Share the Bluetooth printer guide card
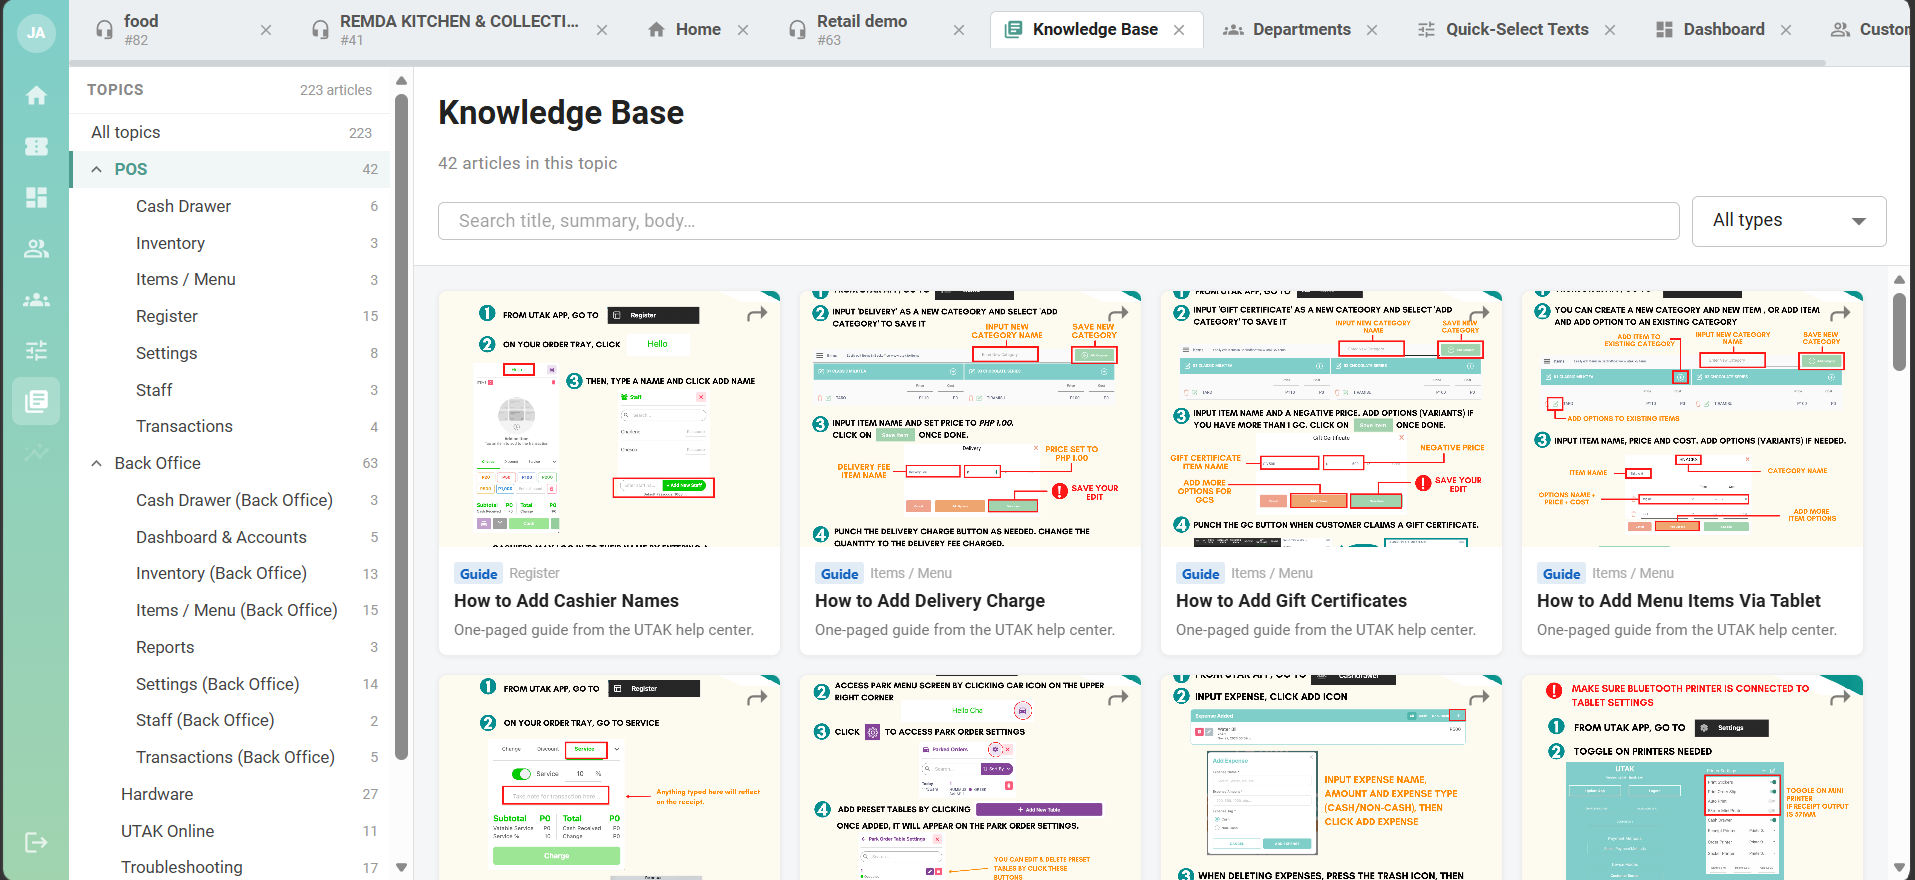 pyautogui.click(x=1840, y=698)
